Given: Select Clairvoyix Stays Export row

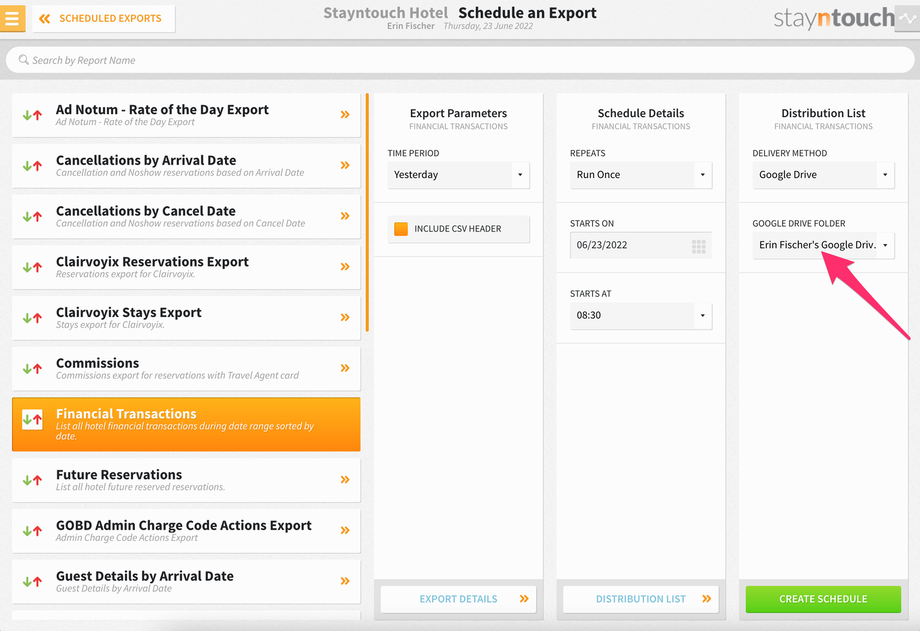Looking at the screenshot, I should [x=186, y=318].
